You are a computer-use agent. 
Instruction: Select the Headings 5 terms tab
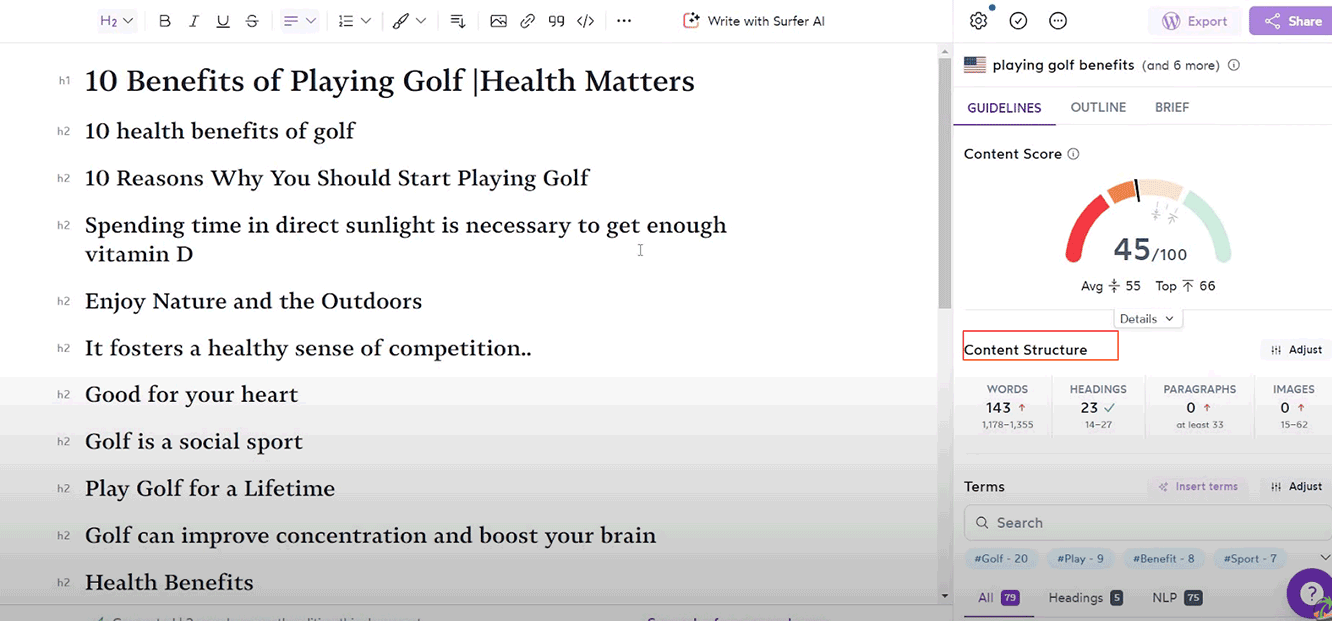tap(1085, 598)
